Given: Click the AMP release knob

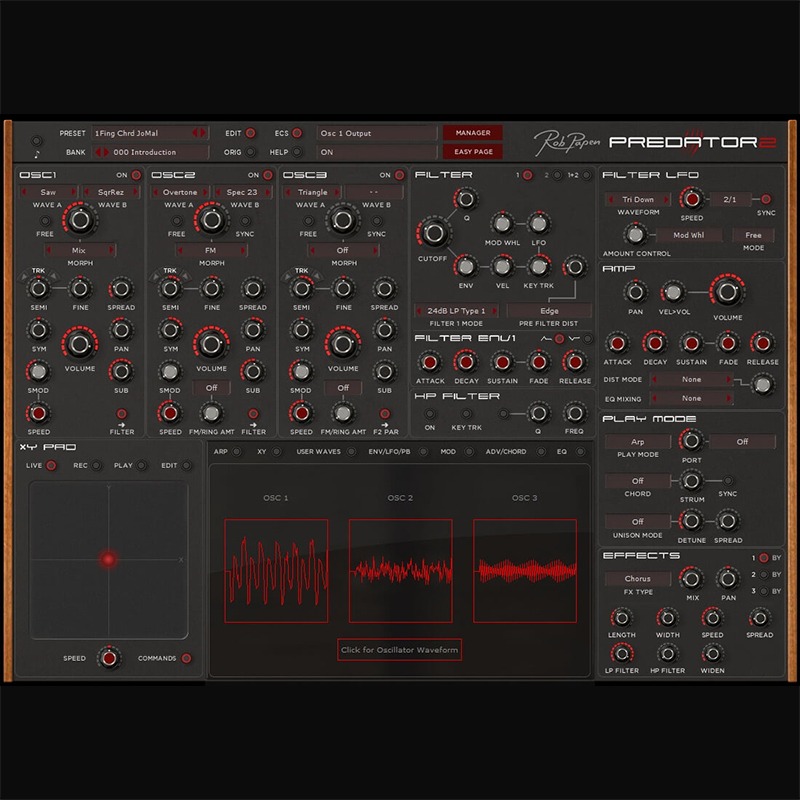Looking at the screenshot, I should coord(762,343).
